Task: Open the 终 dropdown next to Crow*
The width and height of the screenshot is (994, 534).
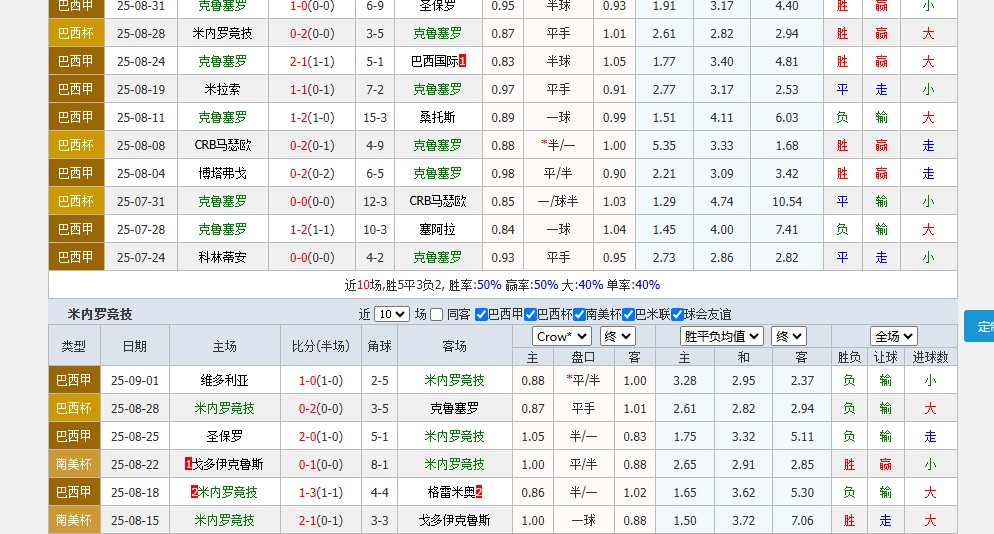Action: (x=617, y=336)
